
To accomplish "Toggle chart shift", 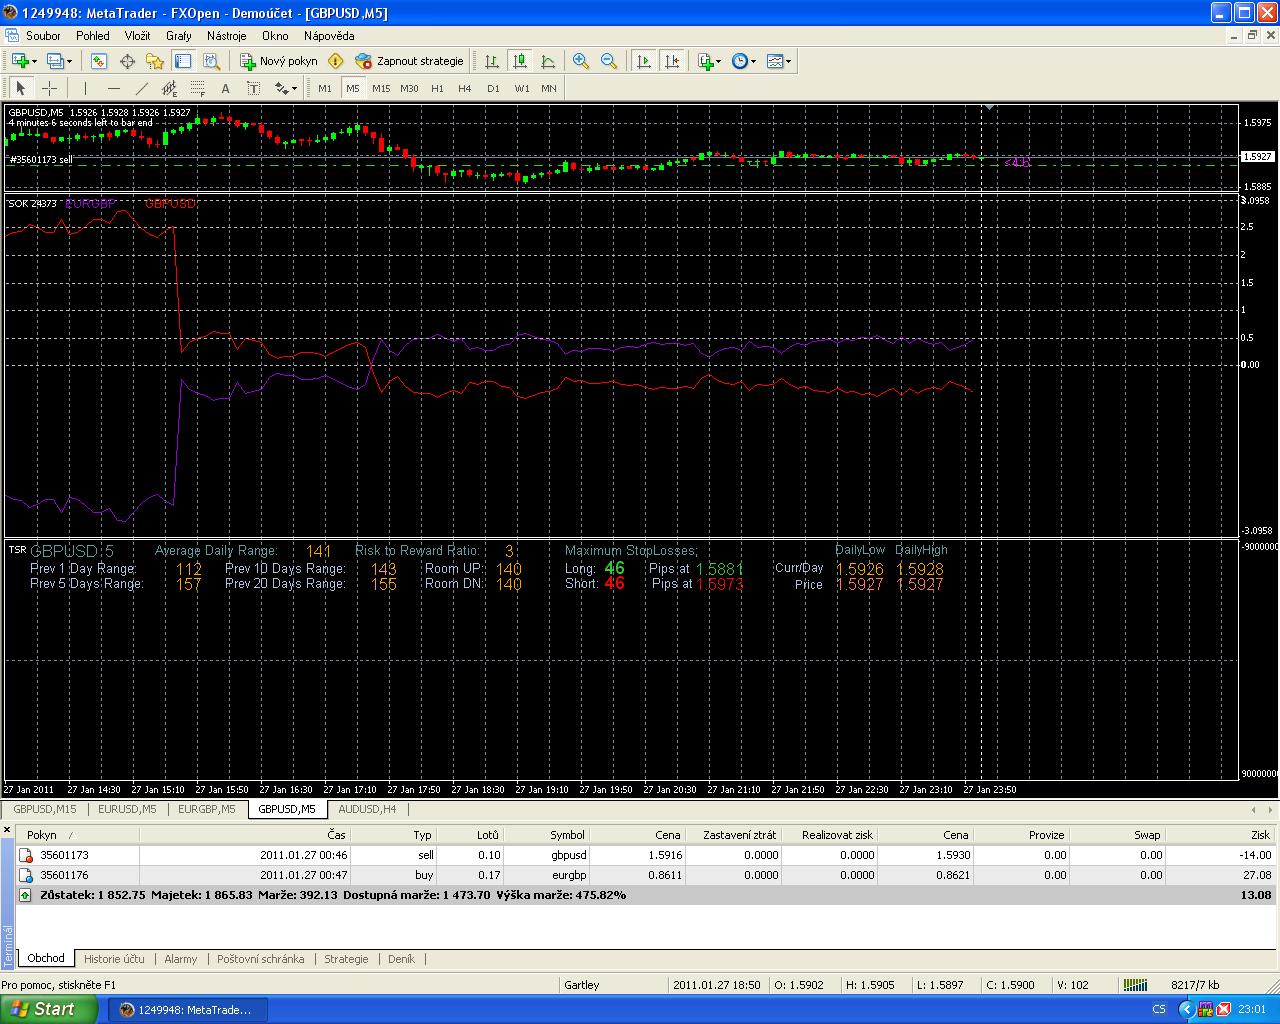I will (672, 61).
